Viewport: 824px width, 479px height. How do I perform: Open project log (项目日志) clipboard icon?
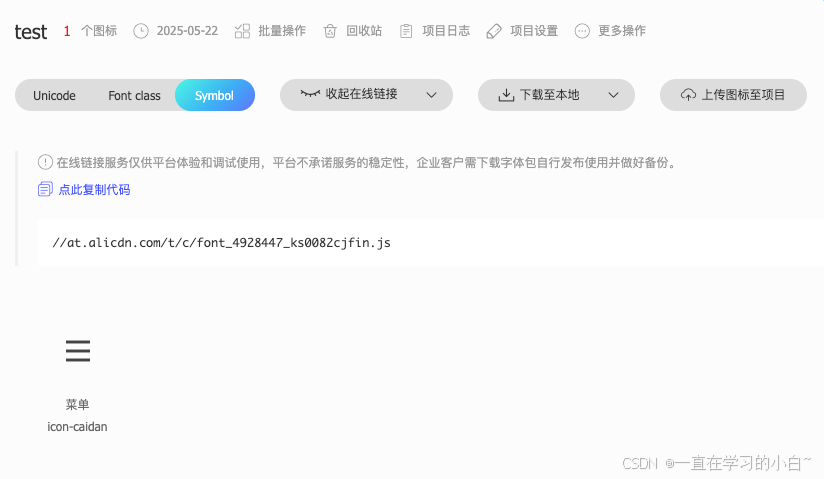click(x=406, y=31)
